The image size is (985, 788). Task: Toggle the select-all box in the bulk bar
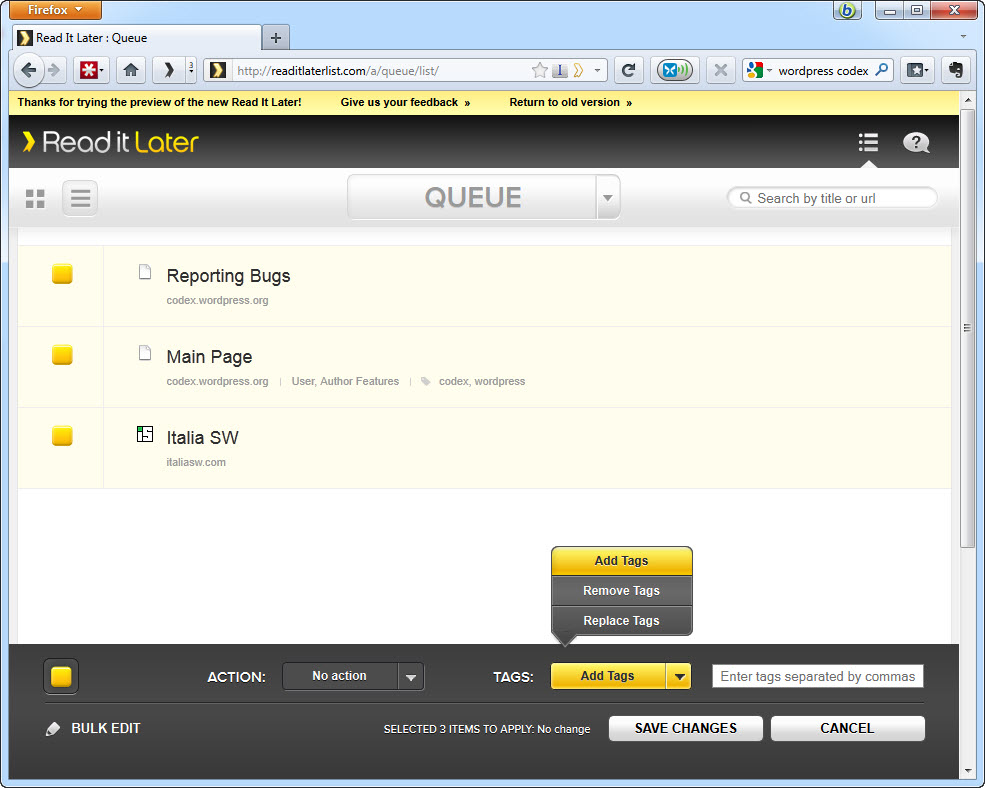tap(61, 676)
